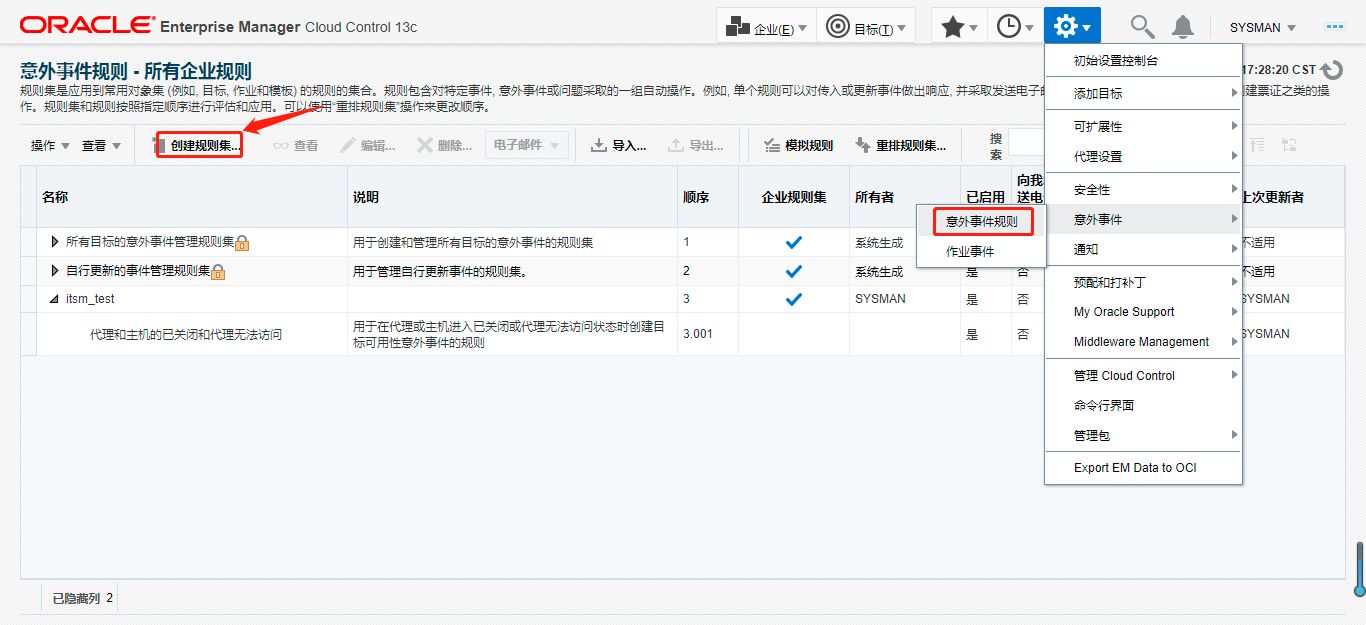Click the 创建规则集 (Create Rule Set) button
This screenshot has height=625, width=1366.
coord(199,145)
